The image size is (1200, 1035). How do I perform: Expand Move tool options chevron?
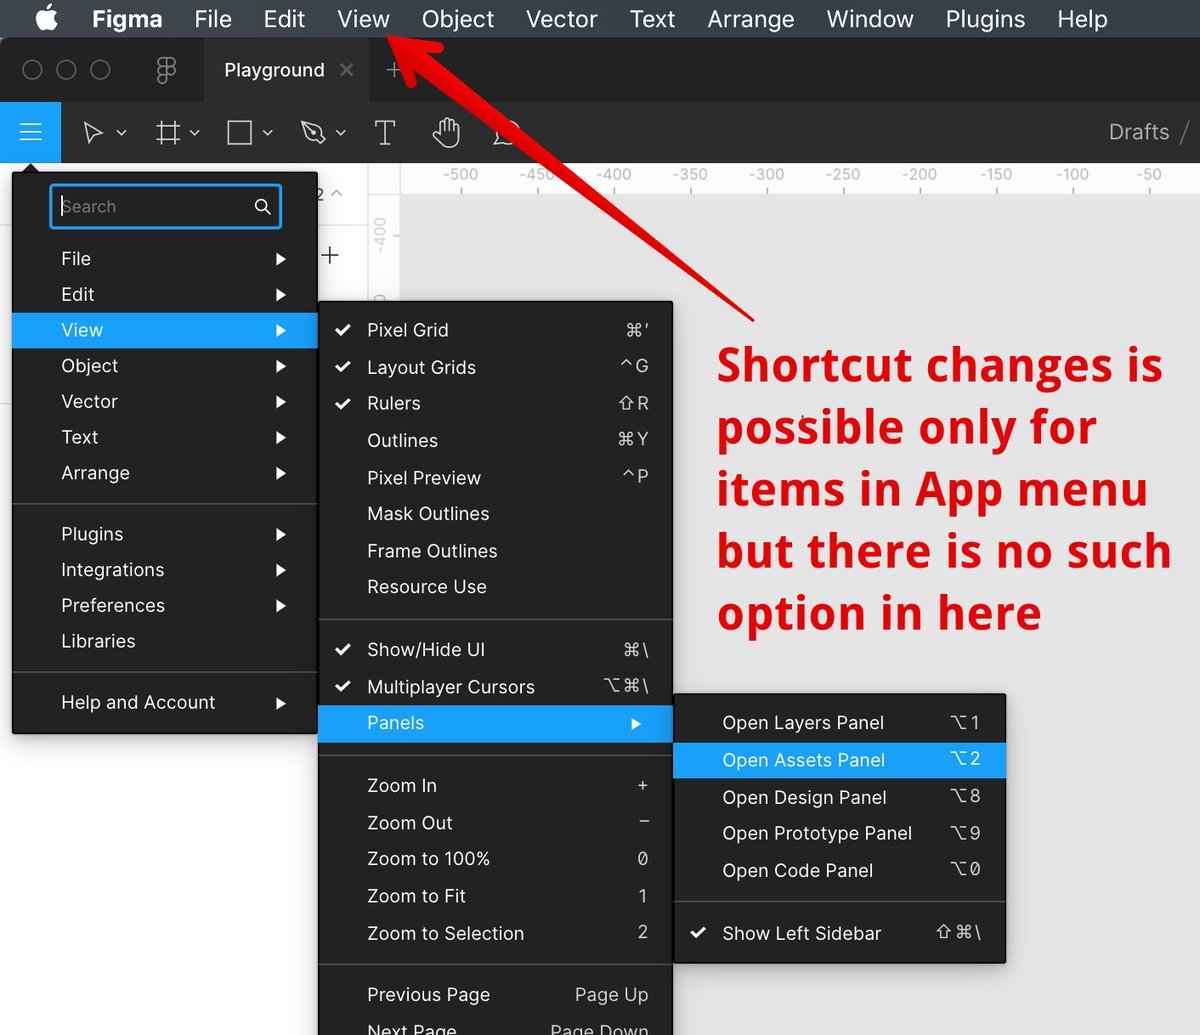122,133
